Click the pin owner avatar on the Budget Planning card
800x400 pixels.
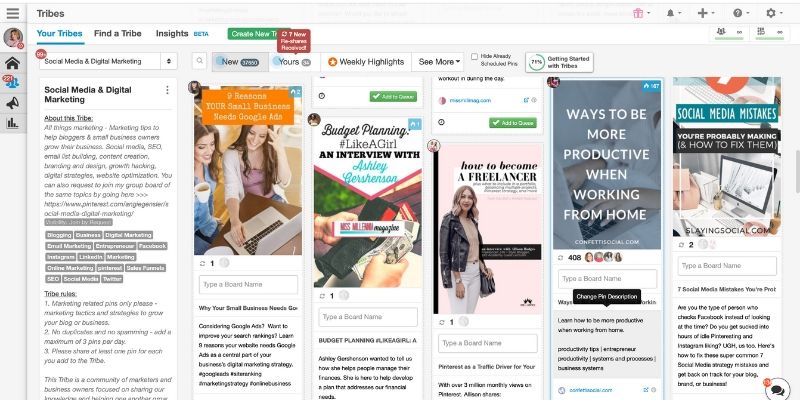point(314,120)
